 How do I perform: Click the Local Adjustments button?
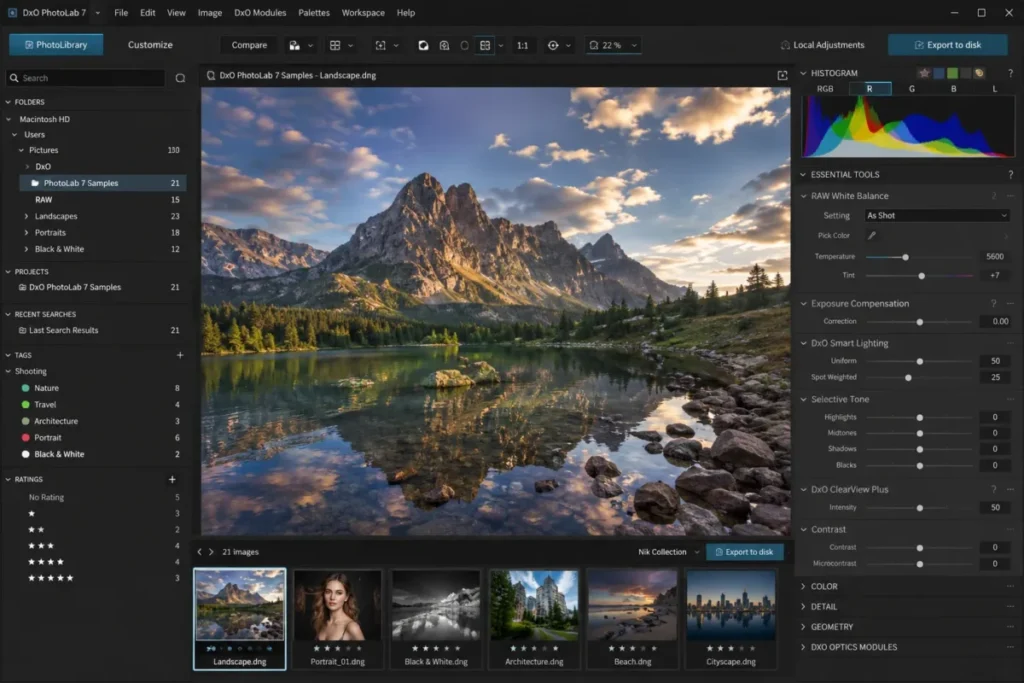coord(822,45)
